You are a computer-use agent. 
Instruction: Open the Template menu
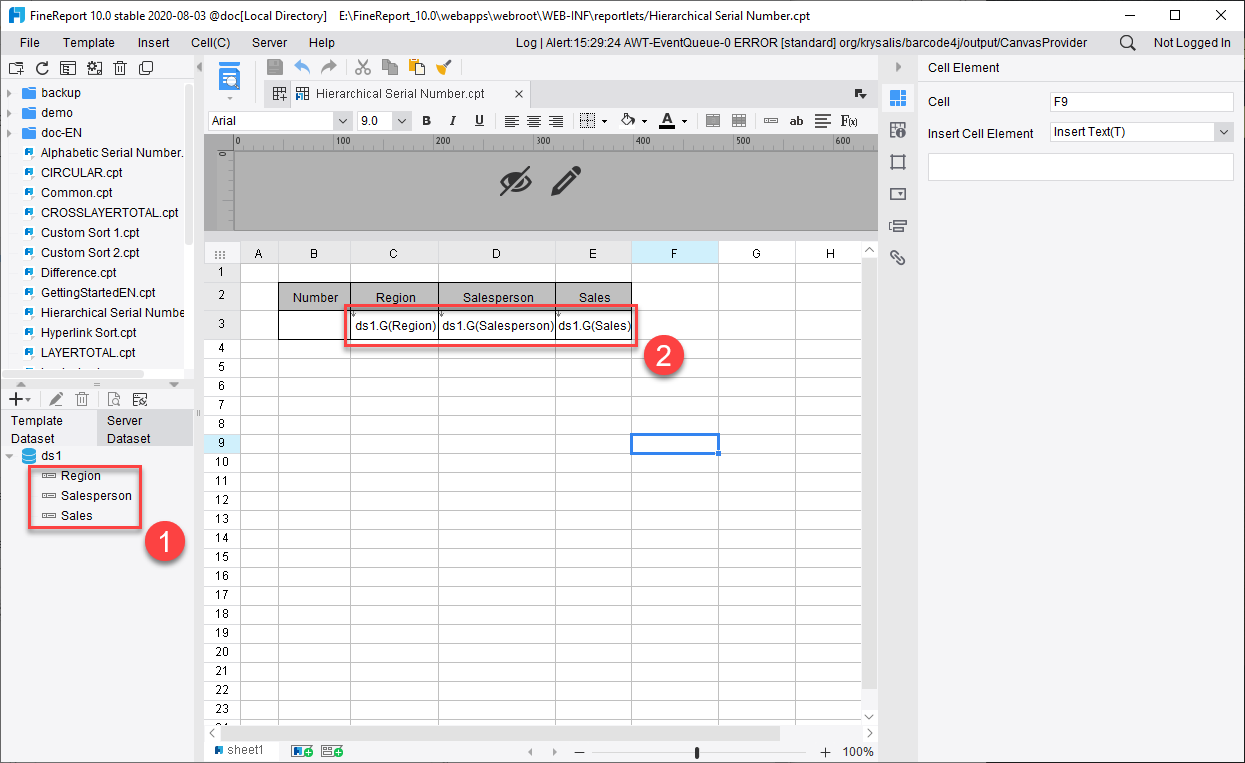point(89,43)
